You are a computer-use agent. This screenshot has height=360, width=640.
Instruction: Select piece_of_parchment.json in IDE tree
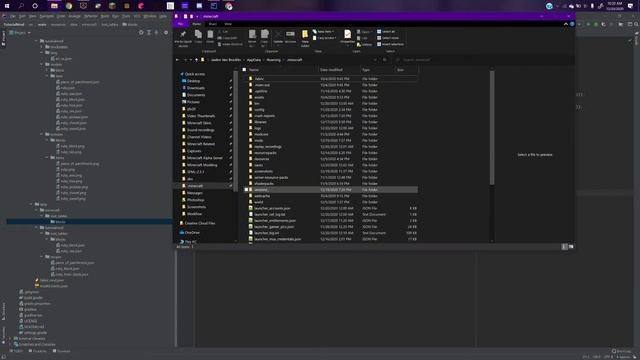click(x=78, y=82)
